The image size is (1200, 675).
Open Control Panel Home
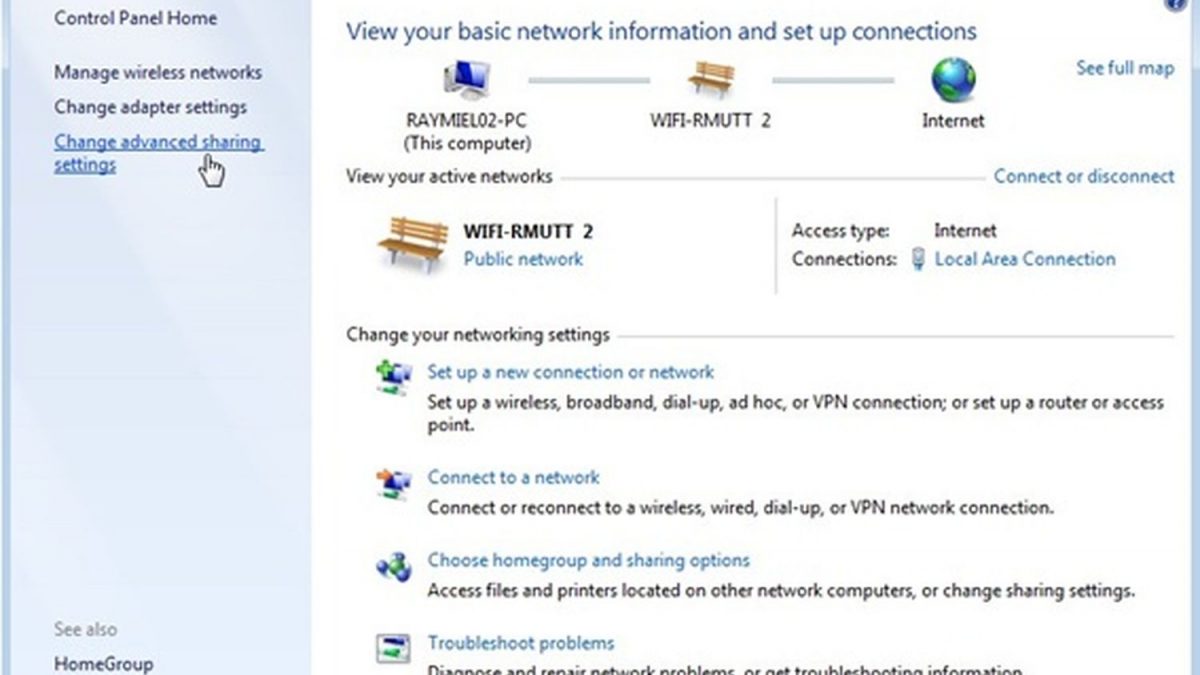click(135, 18)
